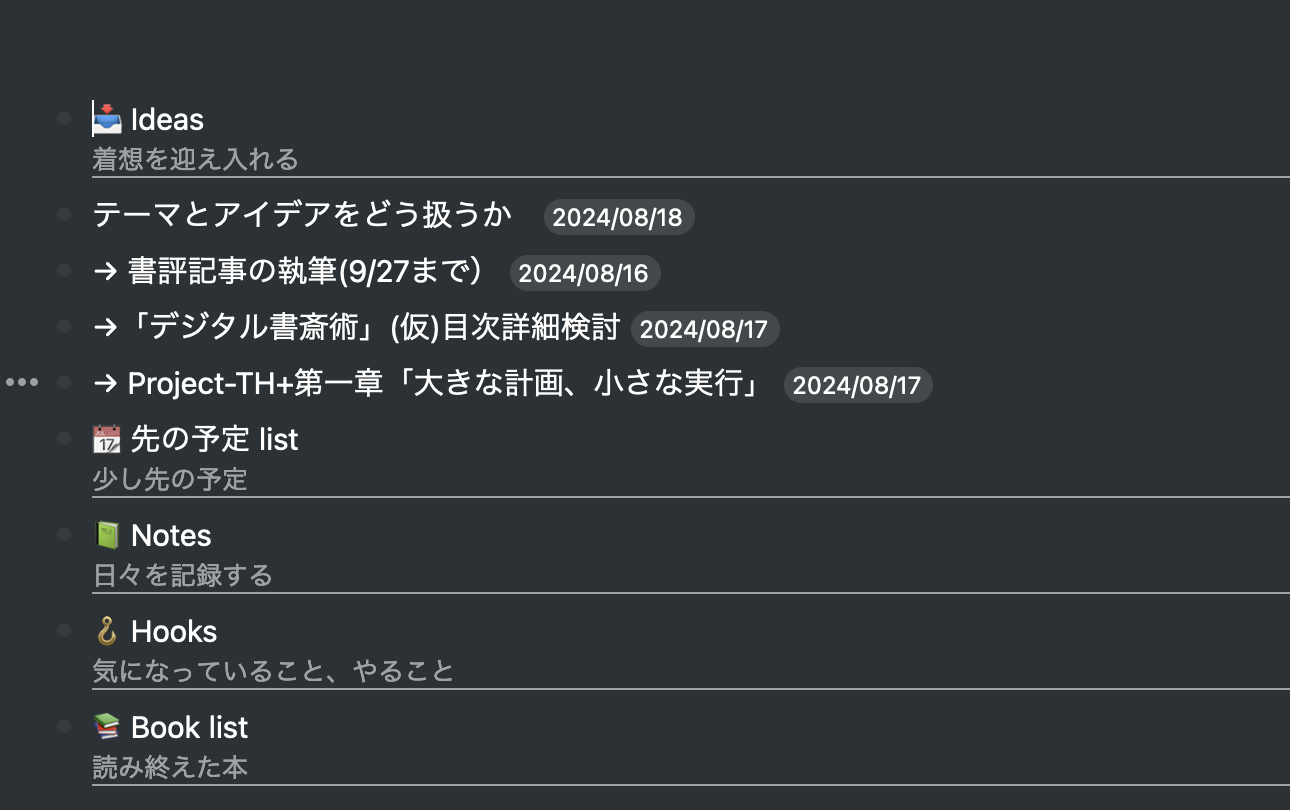Image resolution: width=1290 pixels, height=810 pixels.
Task: Click the 📅 calendar icon on 先の予定 list
Action: click(105, 439)
